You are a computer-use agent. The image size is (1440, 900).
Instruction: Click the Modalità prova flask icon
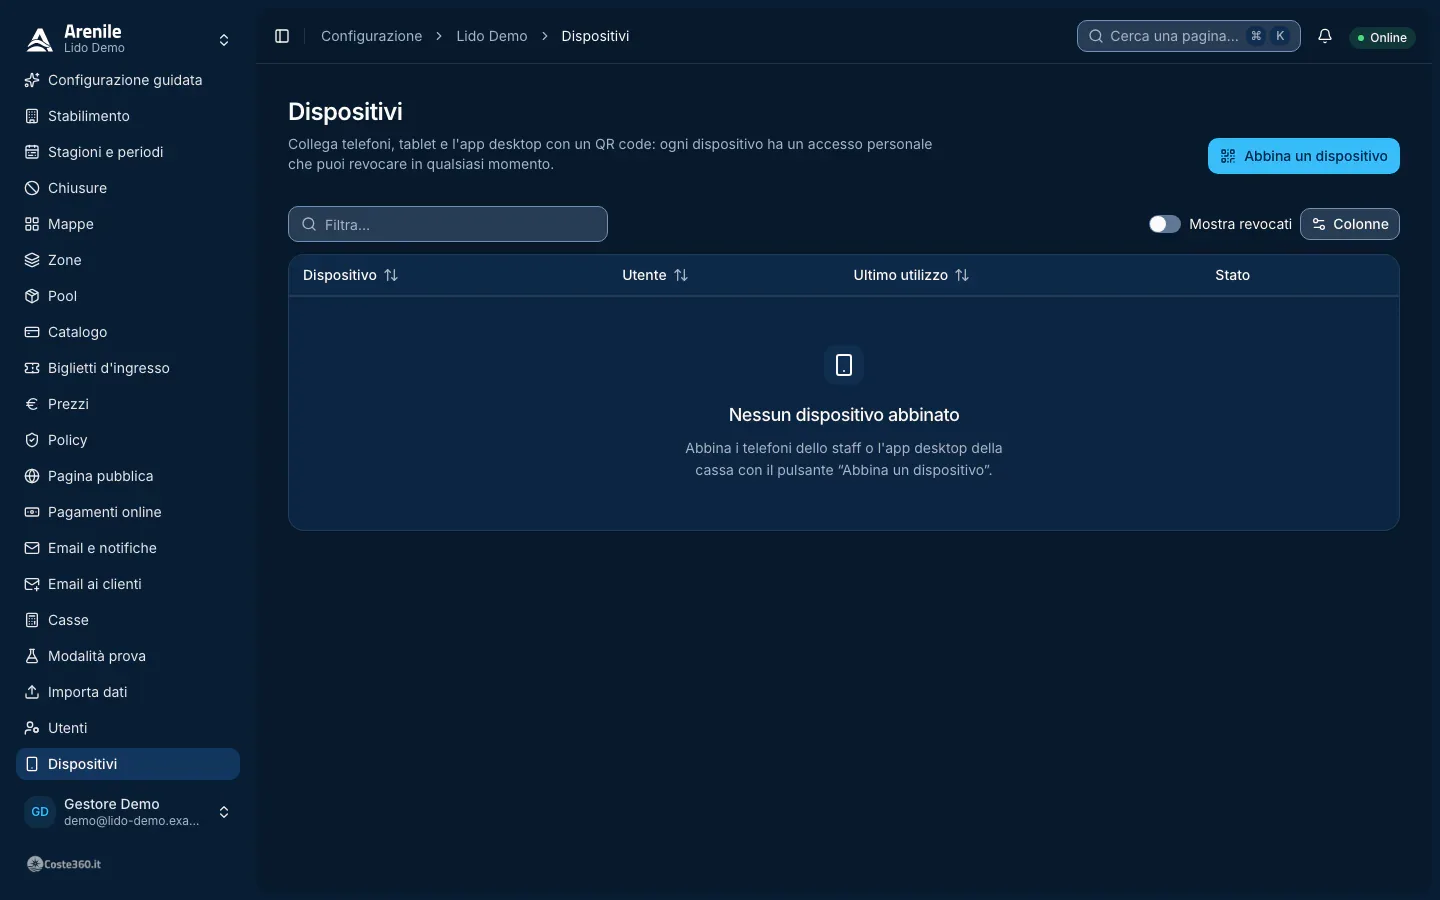(32, 656)
